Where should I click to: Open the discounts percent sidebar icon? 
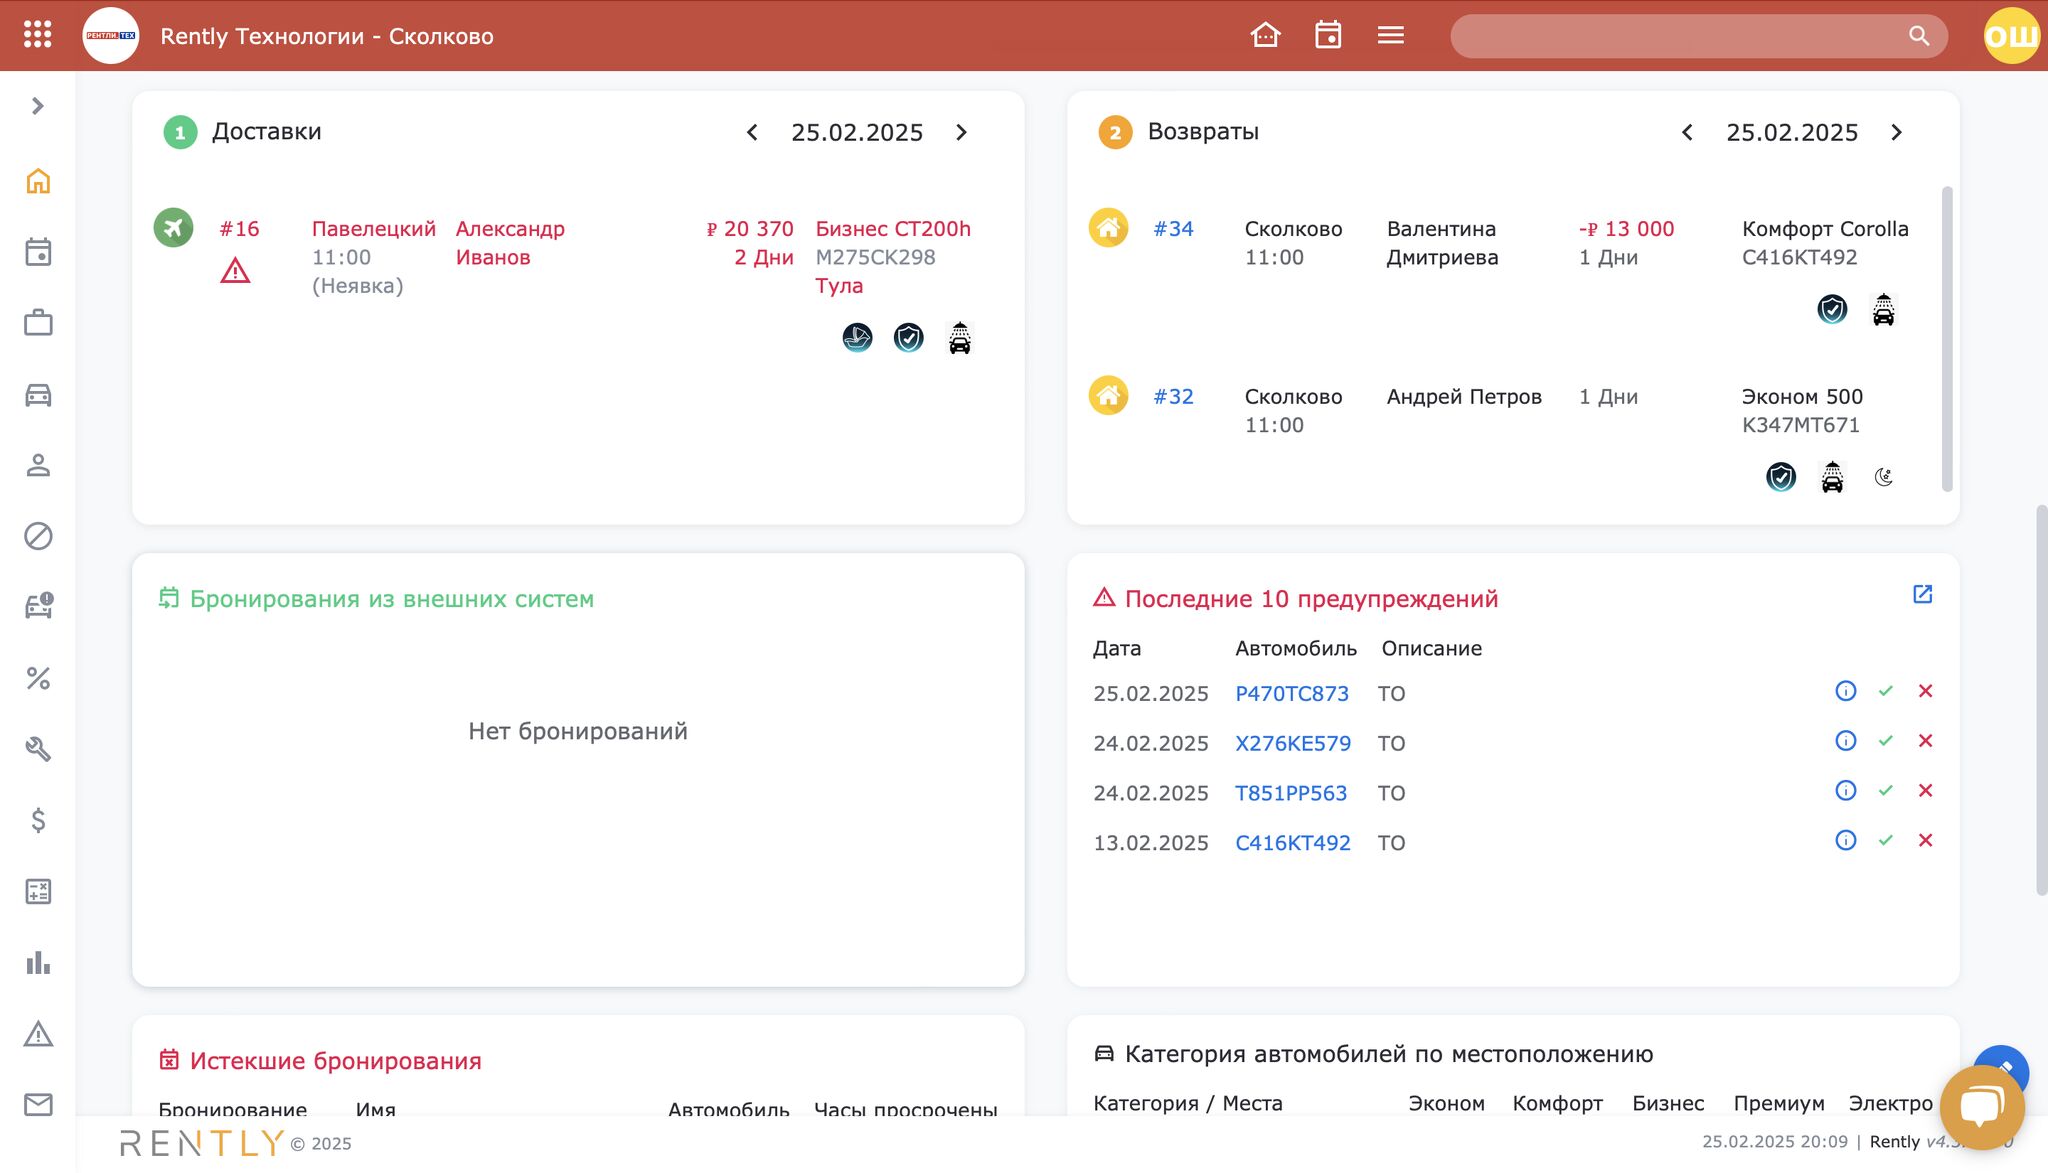point(38,678)
